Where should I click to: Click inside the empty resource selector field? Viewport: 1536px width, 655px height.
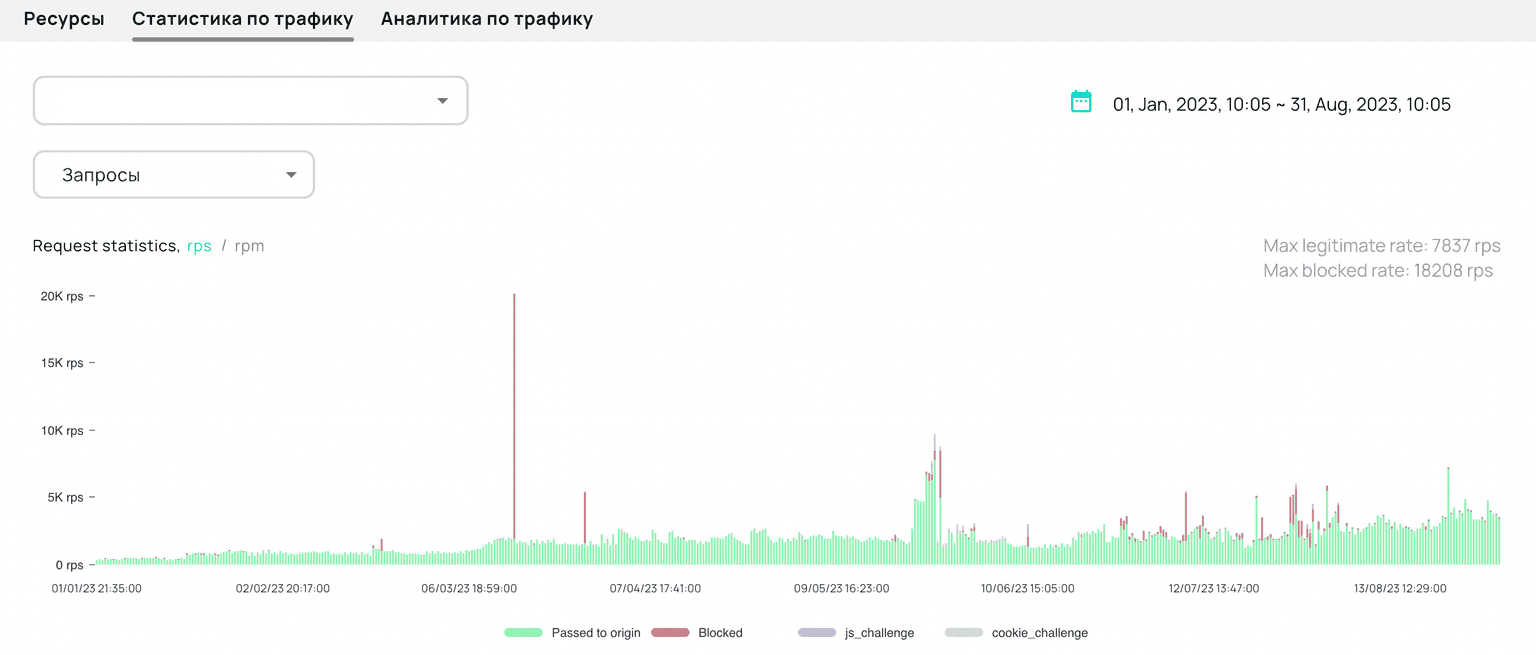click(x=230, y=101)
